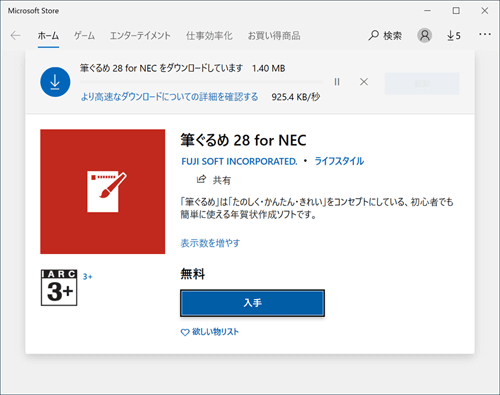Viewport: 500px width, 395px height.
Task: Open the ホーム tab
Action: coord(48,36)
